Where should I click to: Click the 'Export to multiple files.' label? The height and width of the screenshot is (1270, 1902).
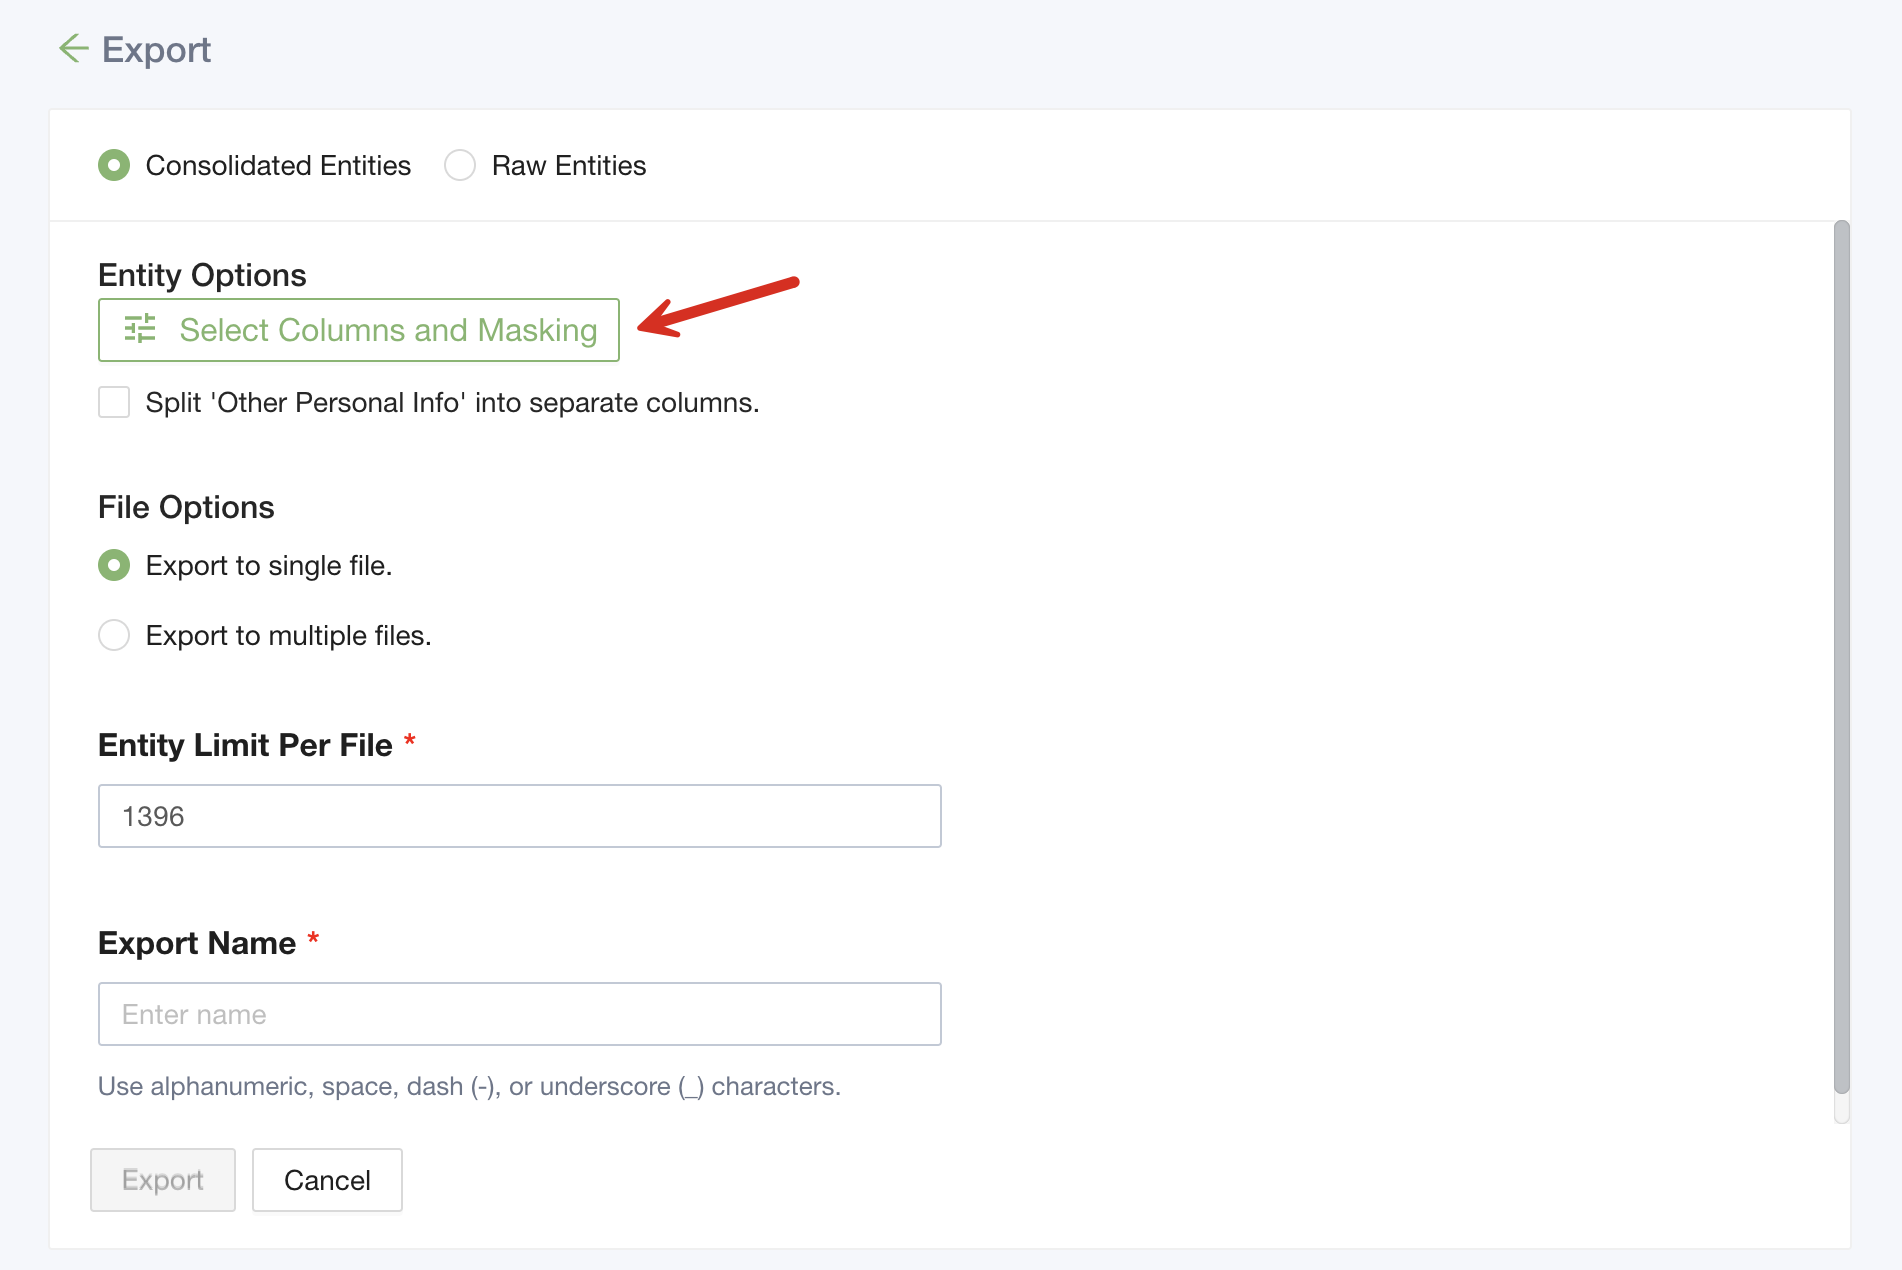[x=288, y=636]
